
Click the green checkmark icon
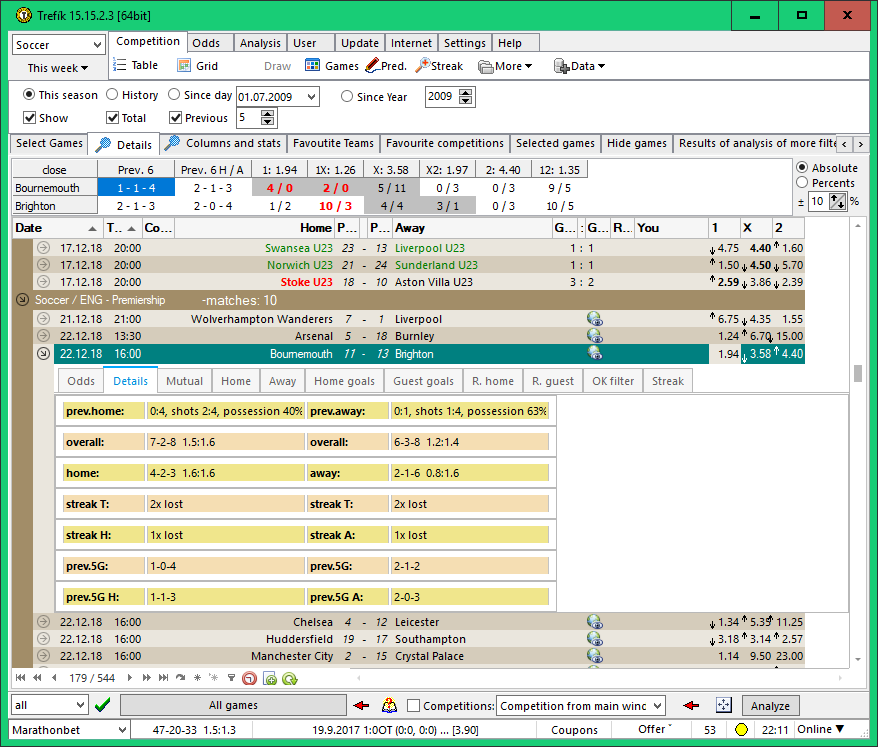[101, 705]
